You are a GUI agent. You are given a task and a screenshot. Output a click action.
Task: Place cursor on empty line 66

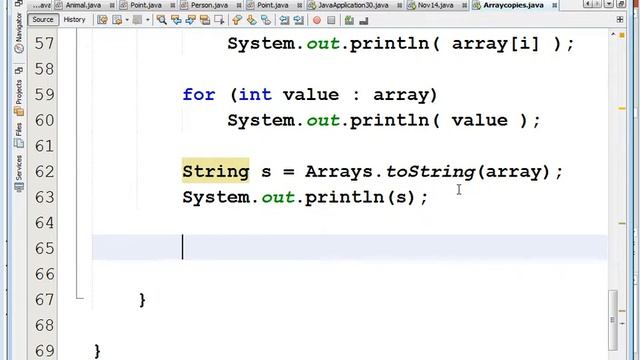click(x=349, y=274)
